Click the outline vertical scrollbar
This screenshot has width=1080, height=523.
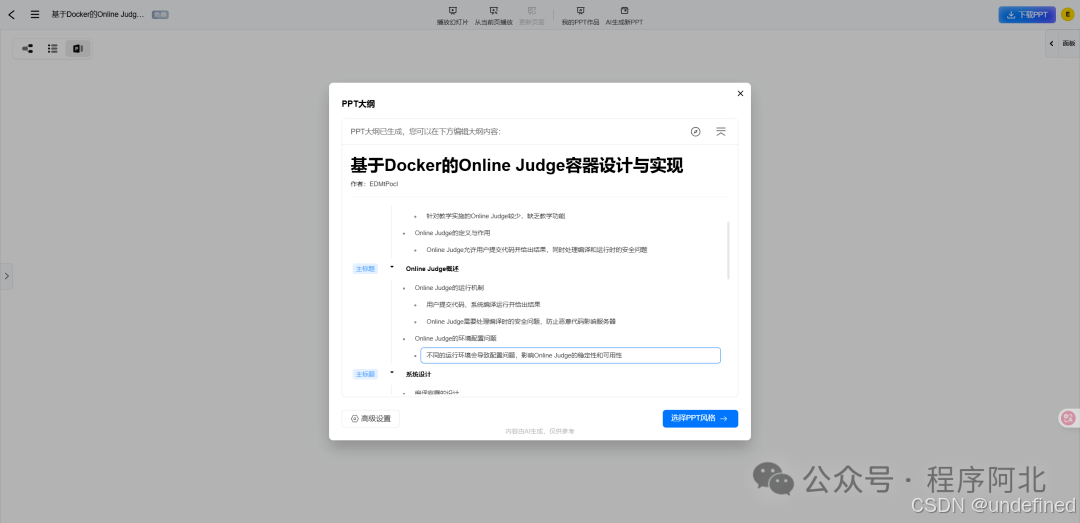tap(728, 250)
